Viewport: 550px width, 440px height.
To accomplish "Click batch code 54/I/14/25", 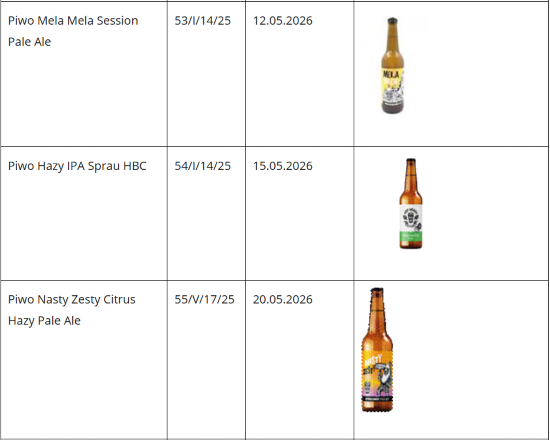I will tap(203, 166).
